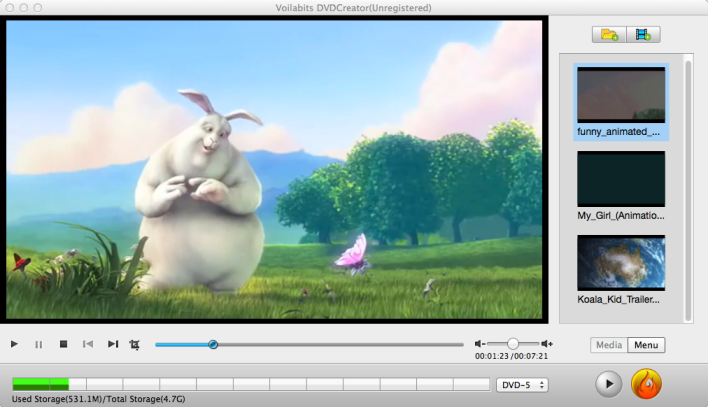The image size is (708, 407).
Task: Open the DVD-5 disc type dropdown
Action: coord(522,385)
